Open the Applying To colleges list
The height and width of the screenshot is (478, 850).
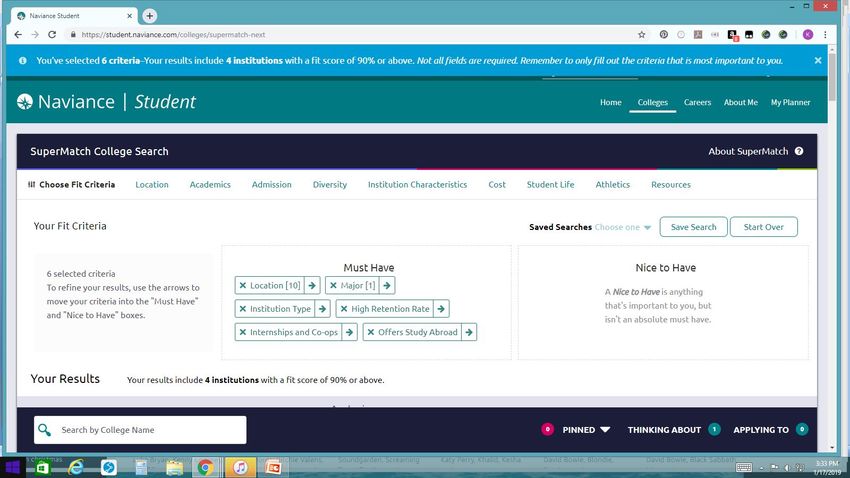pyautogui.click(x=770, y=430)
